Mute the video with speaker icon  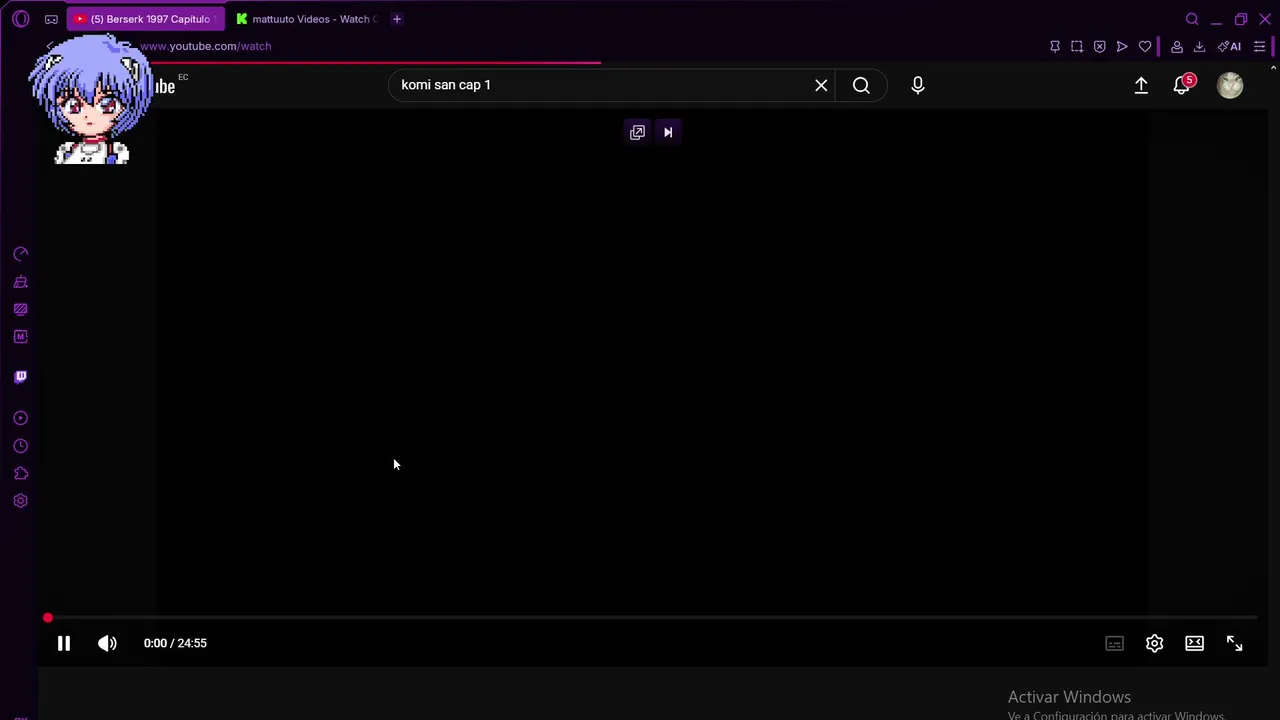pos(107,643)
